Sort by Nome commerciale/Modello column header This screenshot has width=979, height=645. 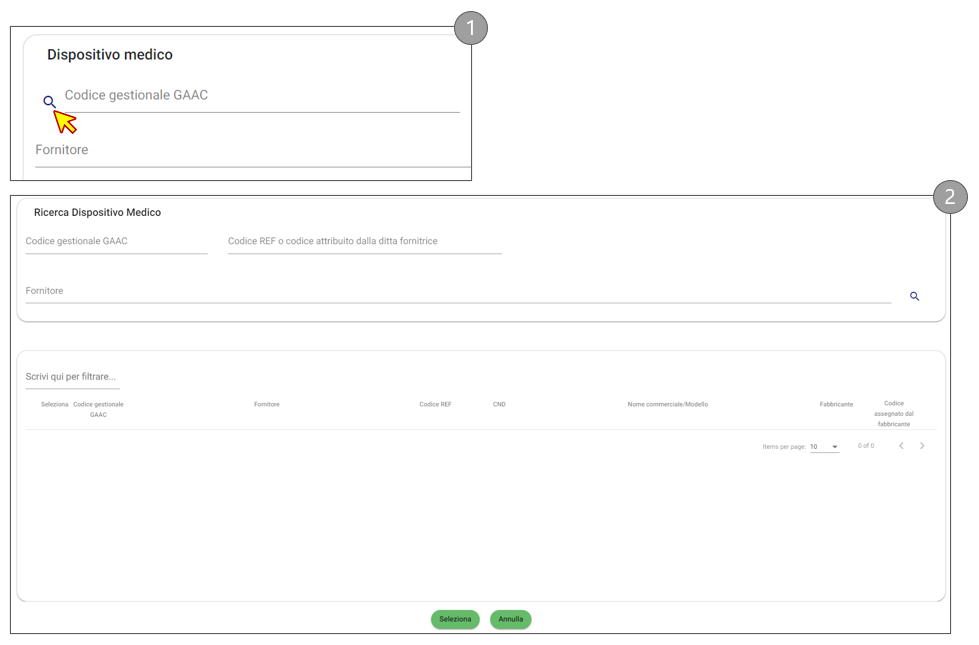(667, 404)
